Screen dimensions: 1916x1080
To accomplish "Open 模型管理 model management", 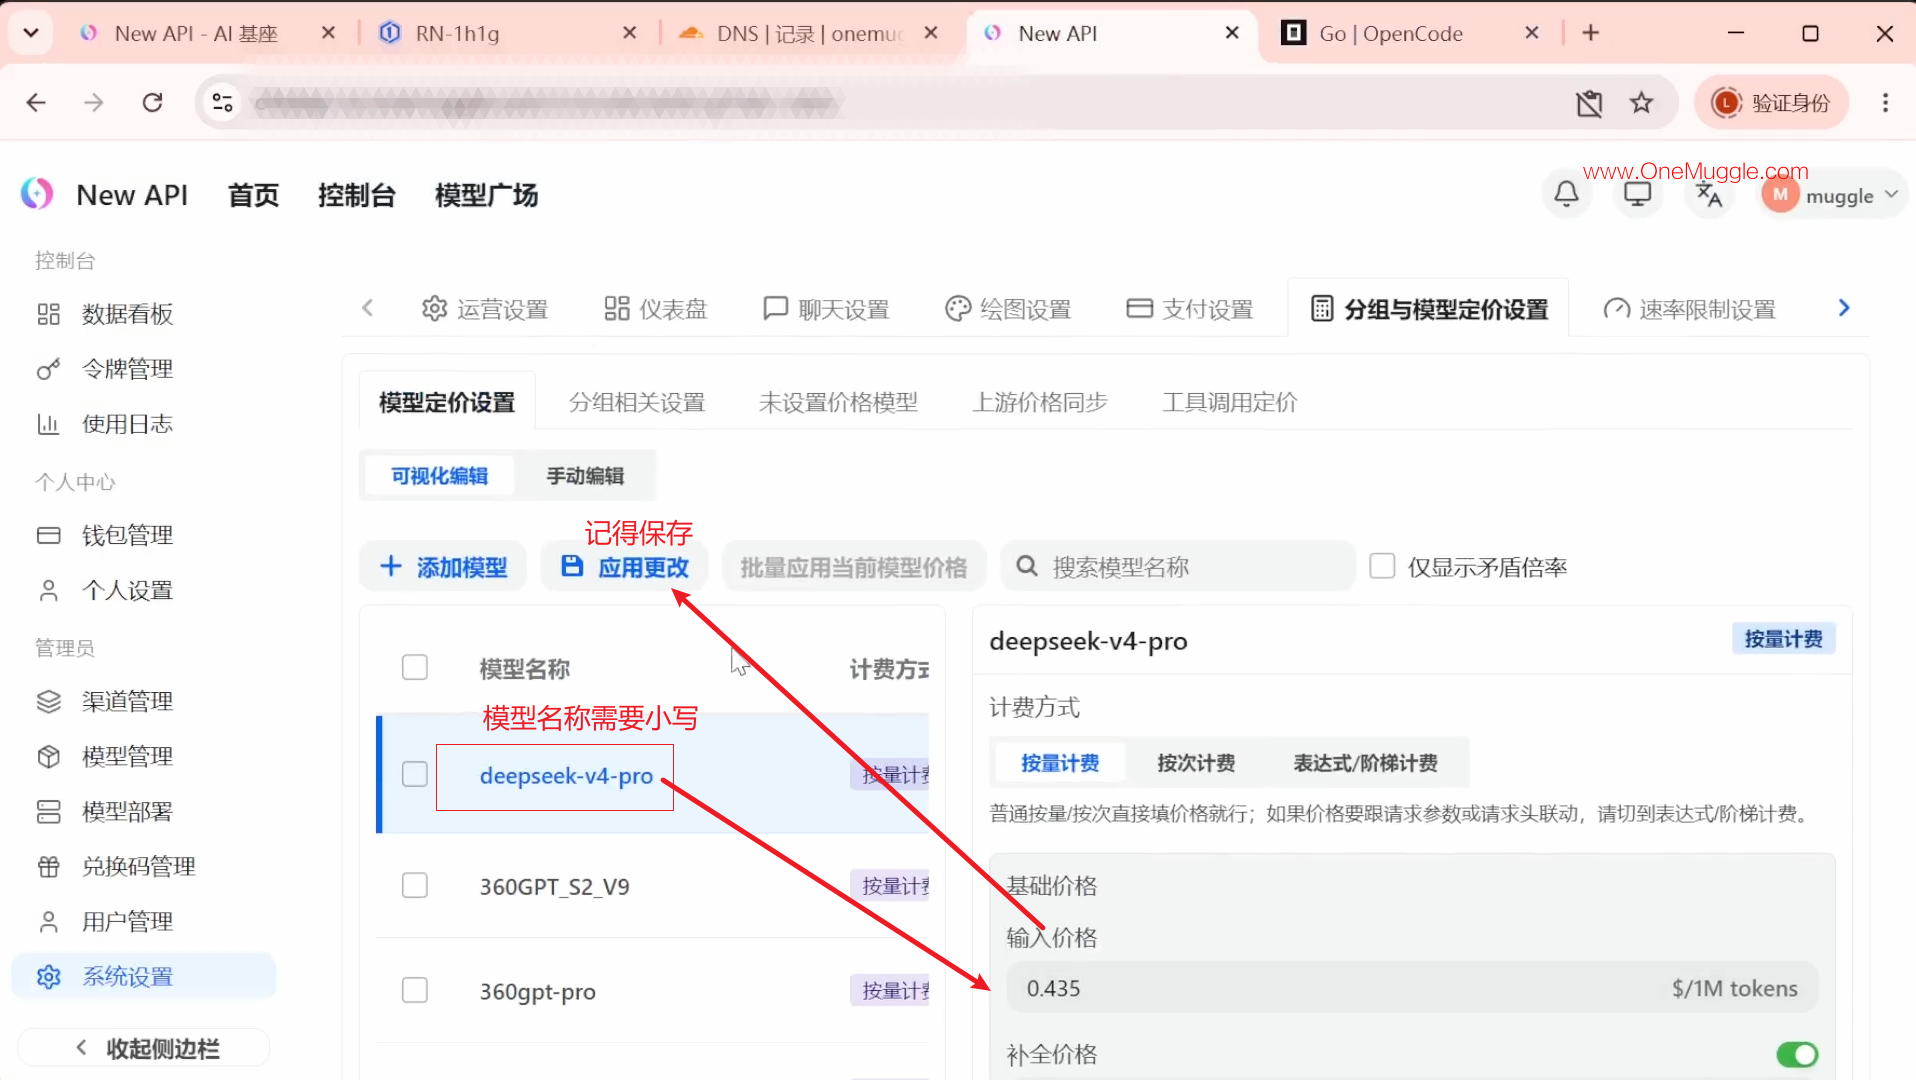I will coord(127,756).
